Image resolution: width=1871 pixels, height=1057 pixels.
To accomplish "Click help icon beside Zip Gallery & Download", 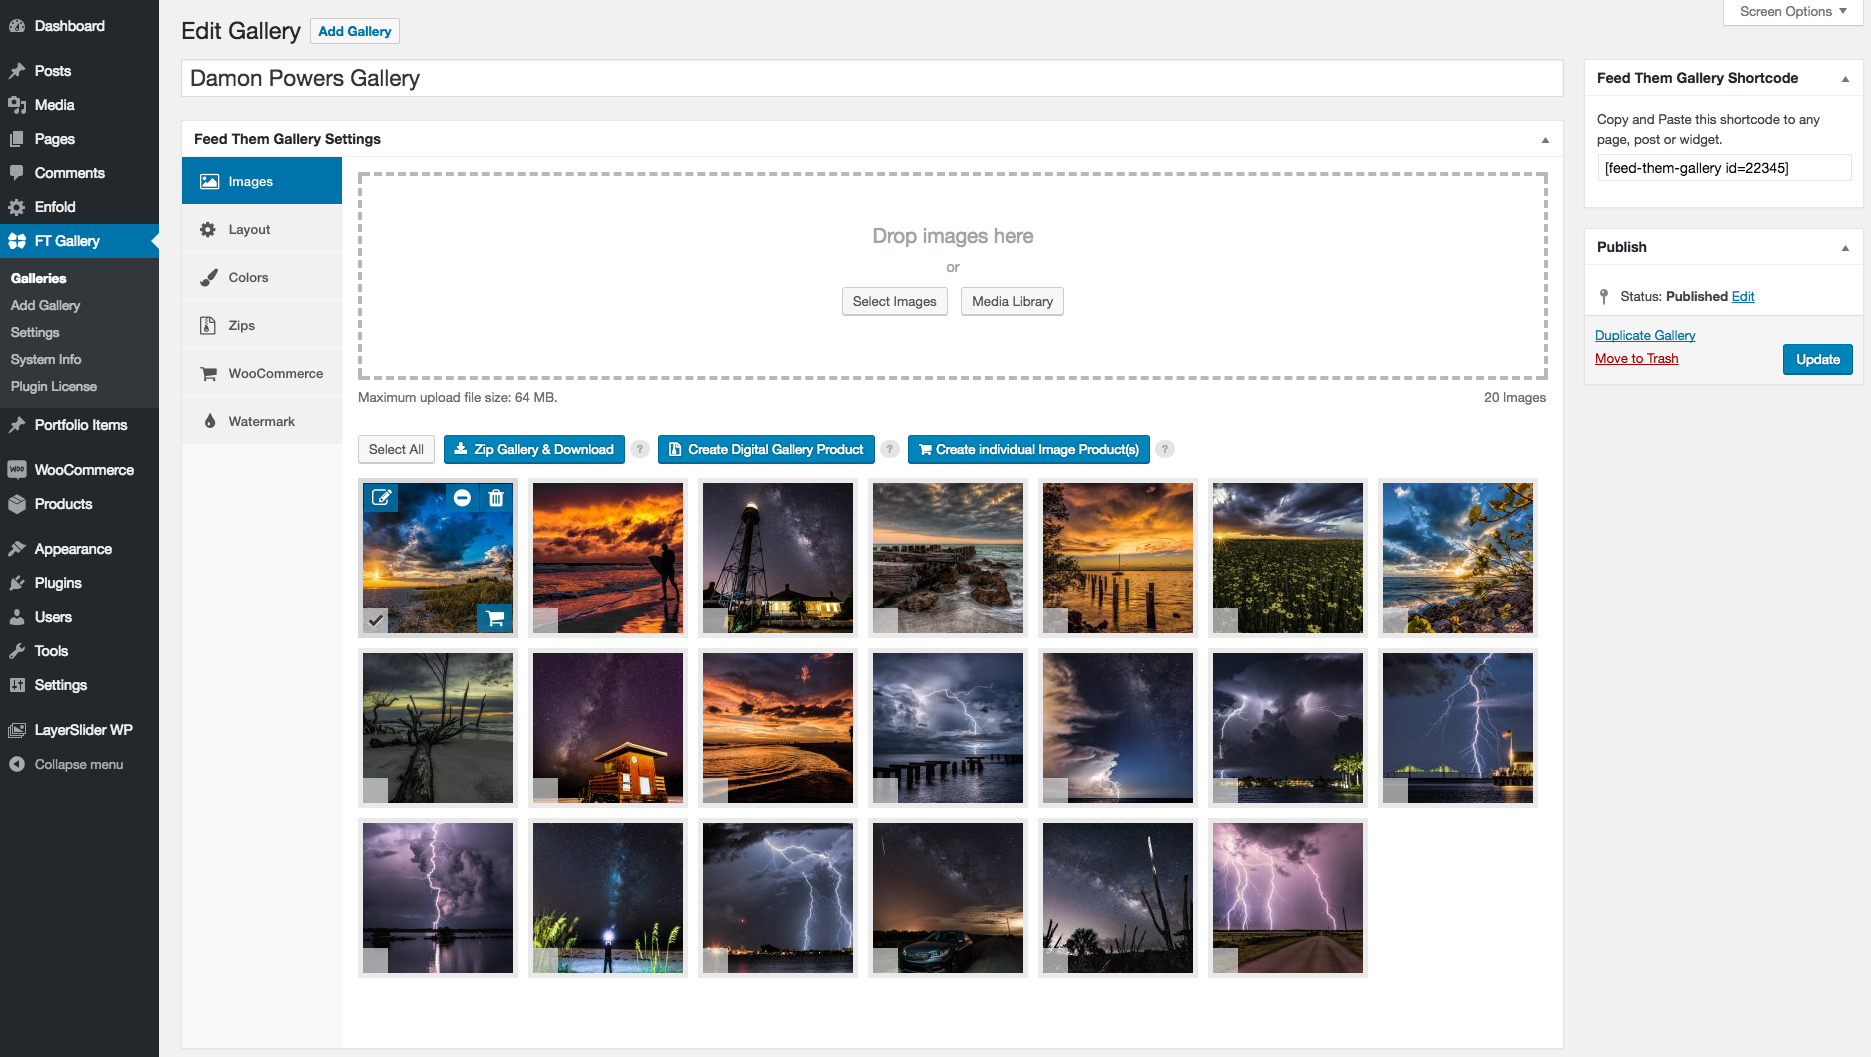I will click(x=640, y=449).
